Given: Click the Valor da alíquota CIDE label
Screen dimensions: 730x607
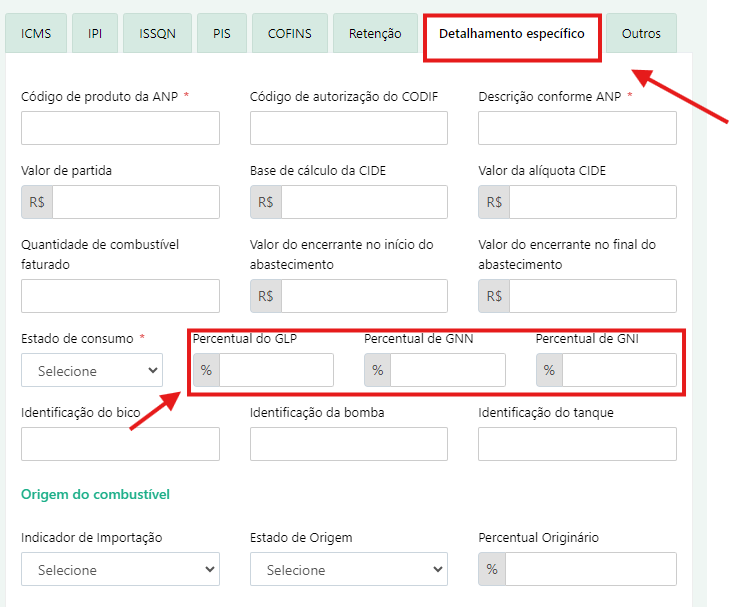Looking at the screenshot, I should 542,170.
